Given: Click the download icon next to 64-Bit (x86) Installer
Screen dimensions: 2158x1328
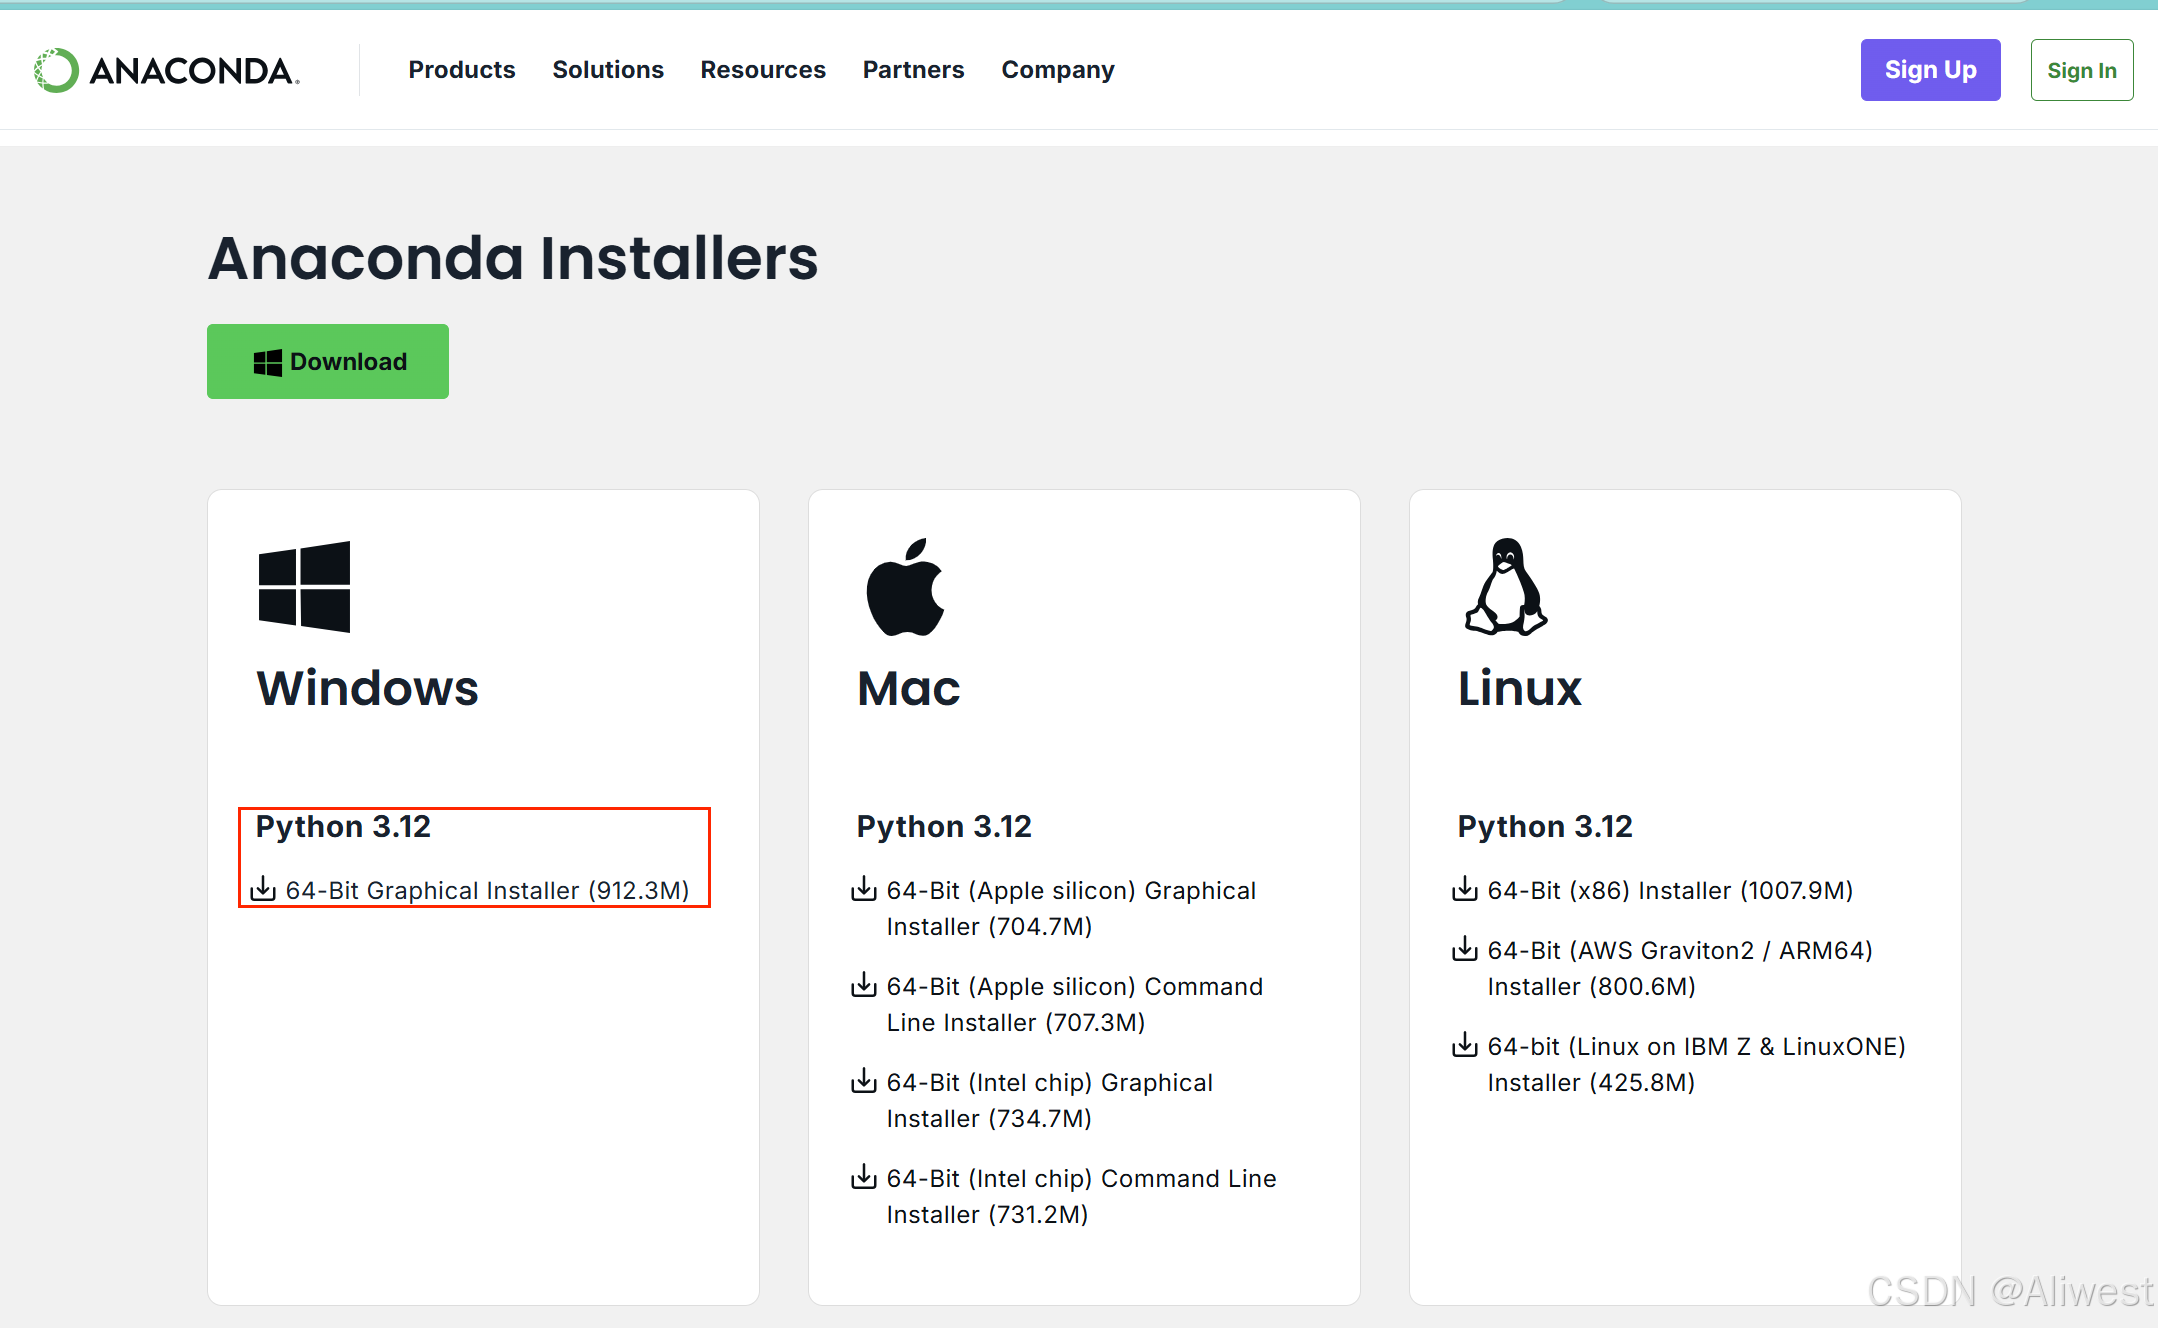Looking at the screenshot, I should click(x=1464, y=889).
